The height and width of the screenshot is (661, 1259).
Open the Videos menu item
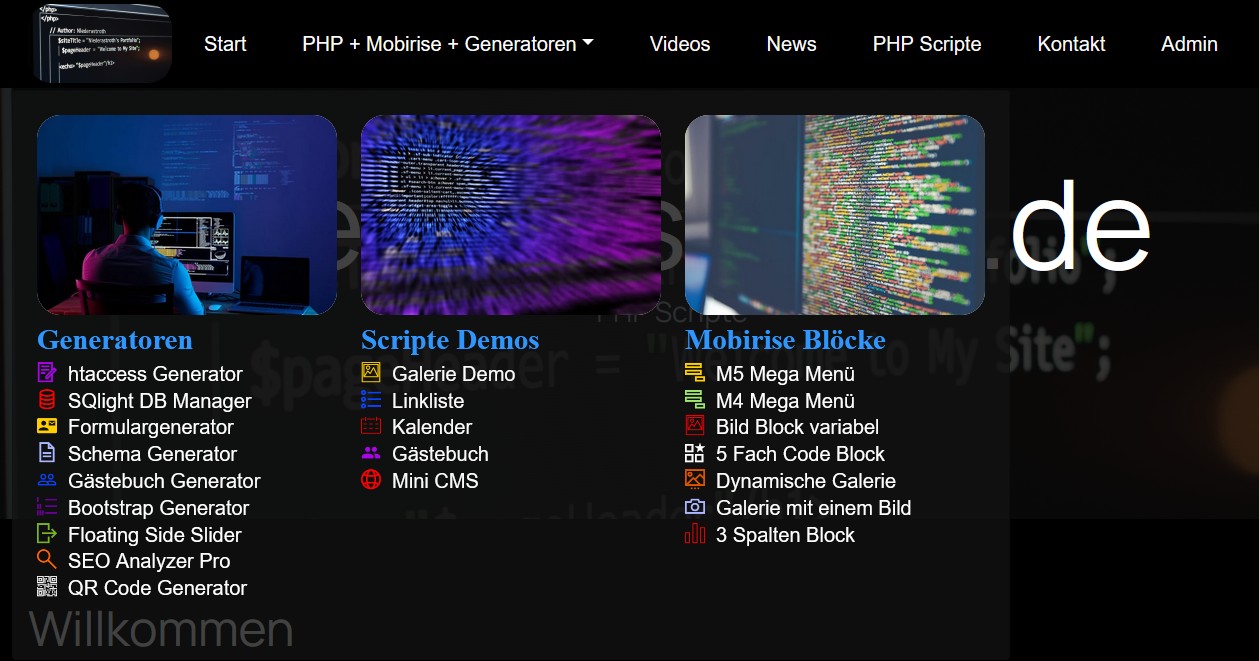(x=680, y=44)
